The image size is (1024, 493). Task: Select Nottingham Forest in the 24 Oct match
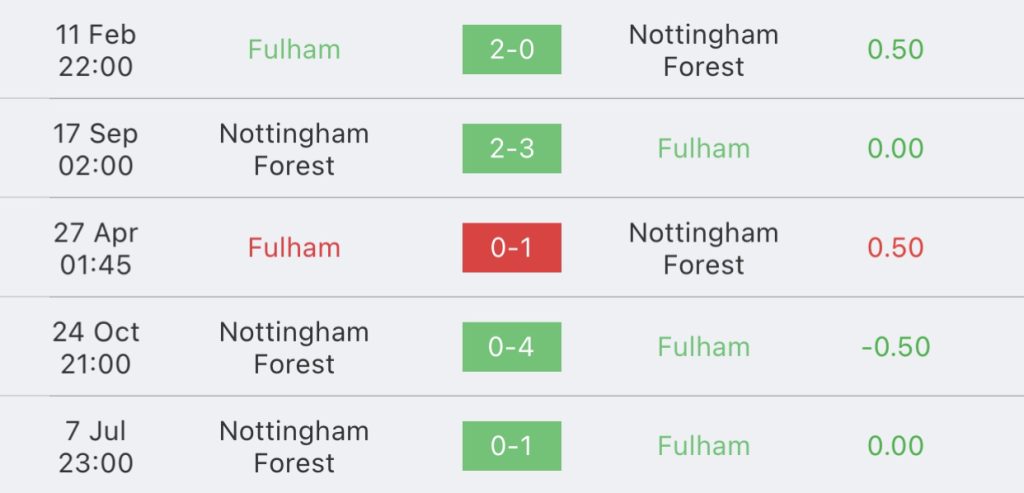point(294,347)
